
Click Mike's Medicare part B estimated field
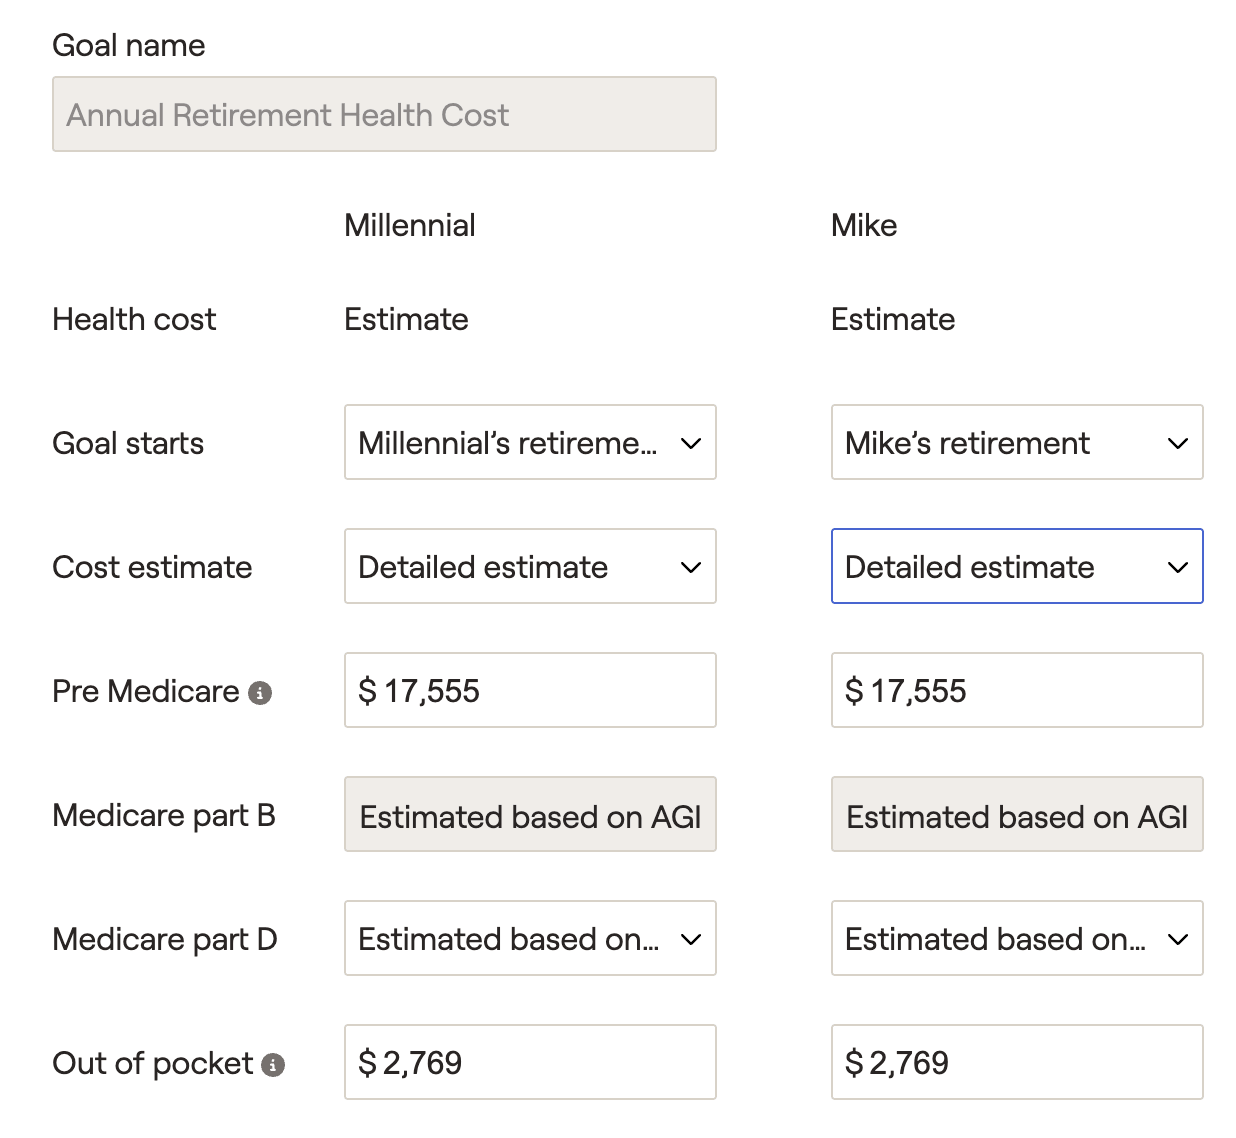(x=1016, y=815)
